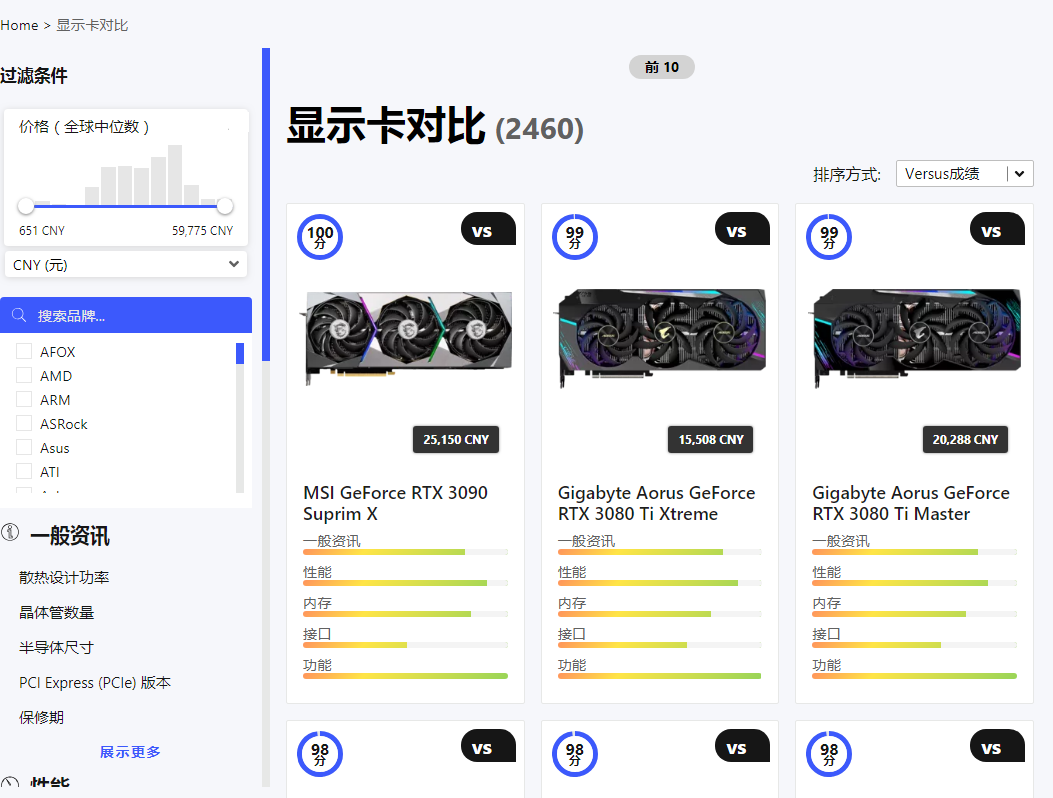Viewport: 1053px width, 798px height.
Task: Click the 搜索品牌 search field
Action: [x=126, y=315]
